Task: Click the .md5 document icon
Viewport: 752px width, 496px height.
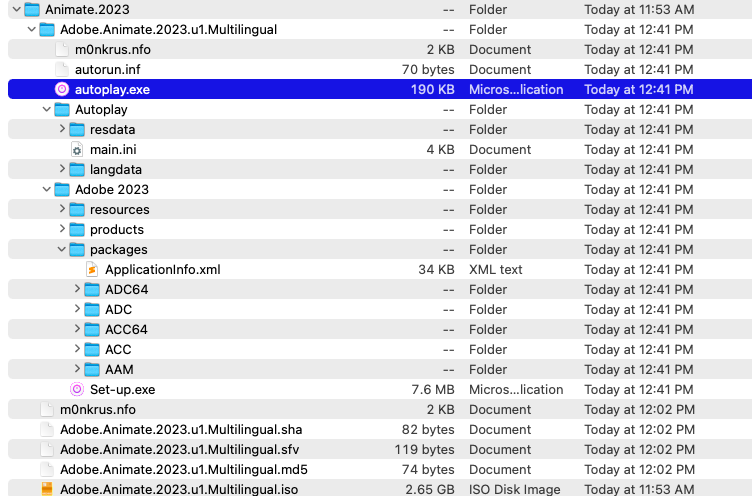Action: coord(47,469)
